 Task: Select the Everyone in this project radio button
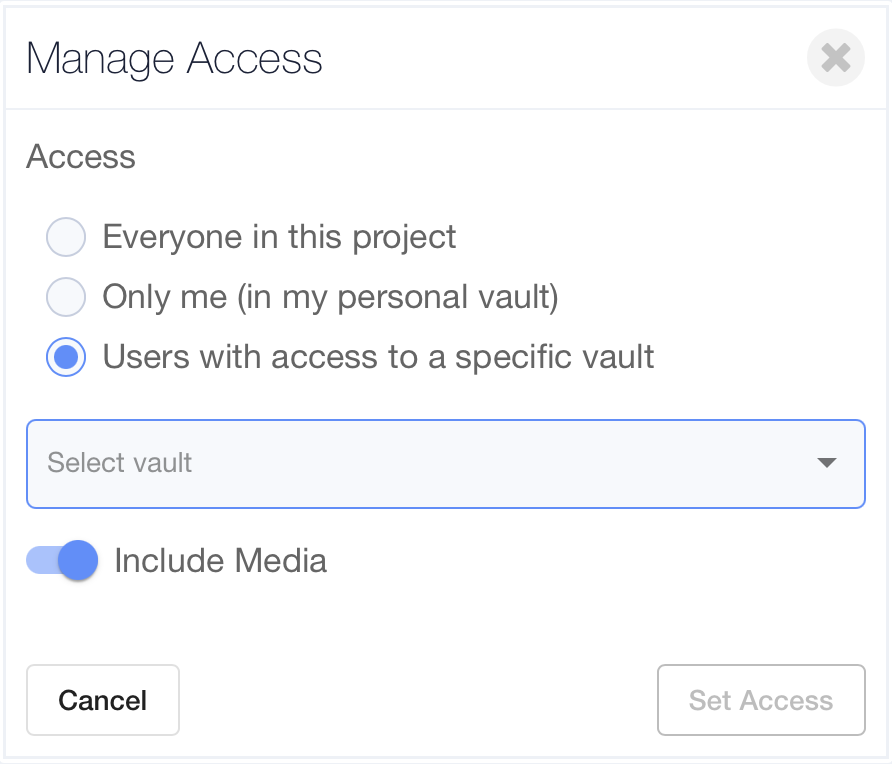pos(66,237)
